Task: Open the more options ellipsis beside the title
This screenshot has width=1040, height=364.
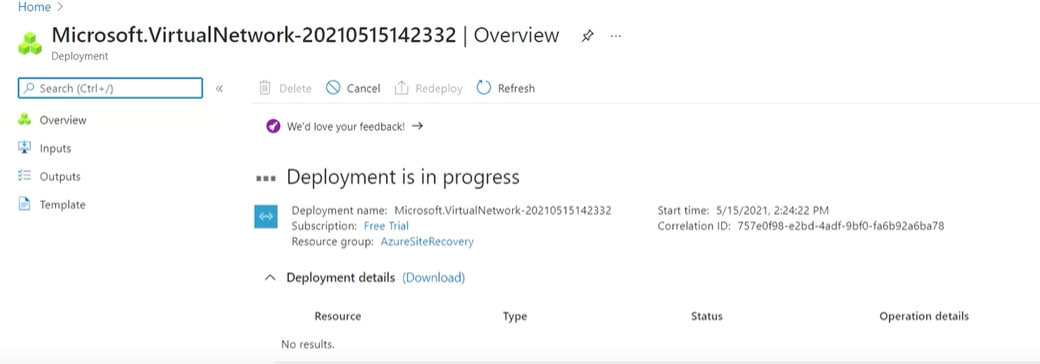Action: tap(616, 36)
